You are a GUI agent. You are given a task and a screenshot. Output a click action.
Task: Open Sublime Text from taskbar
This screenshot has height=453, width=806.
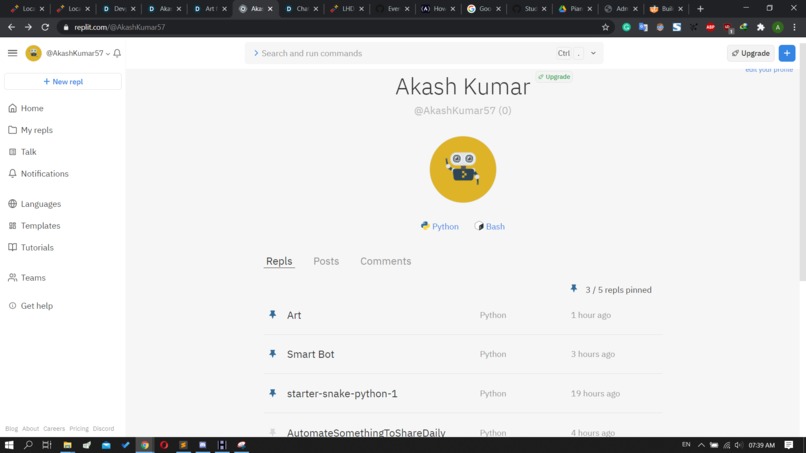(183, 445)
